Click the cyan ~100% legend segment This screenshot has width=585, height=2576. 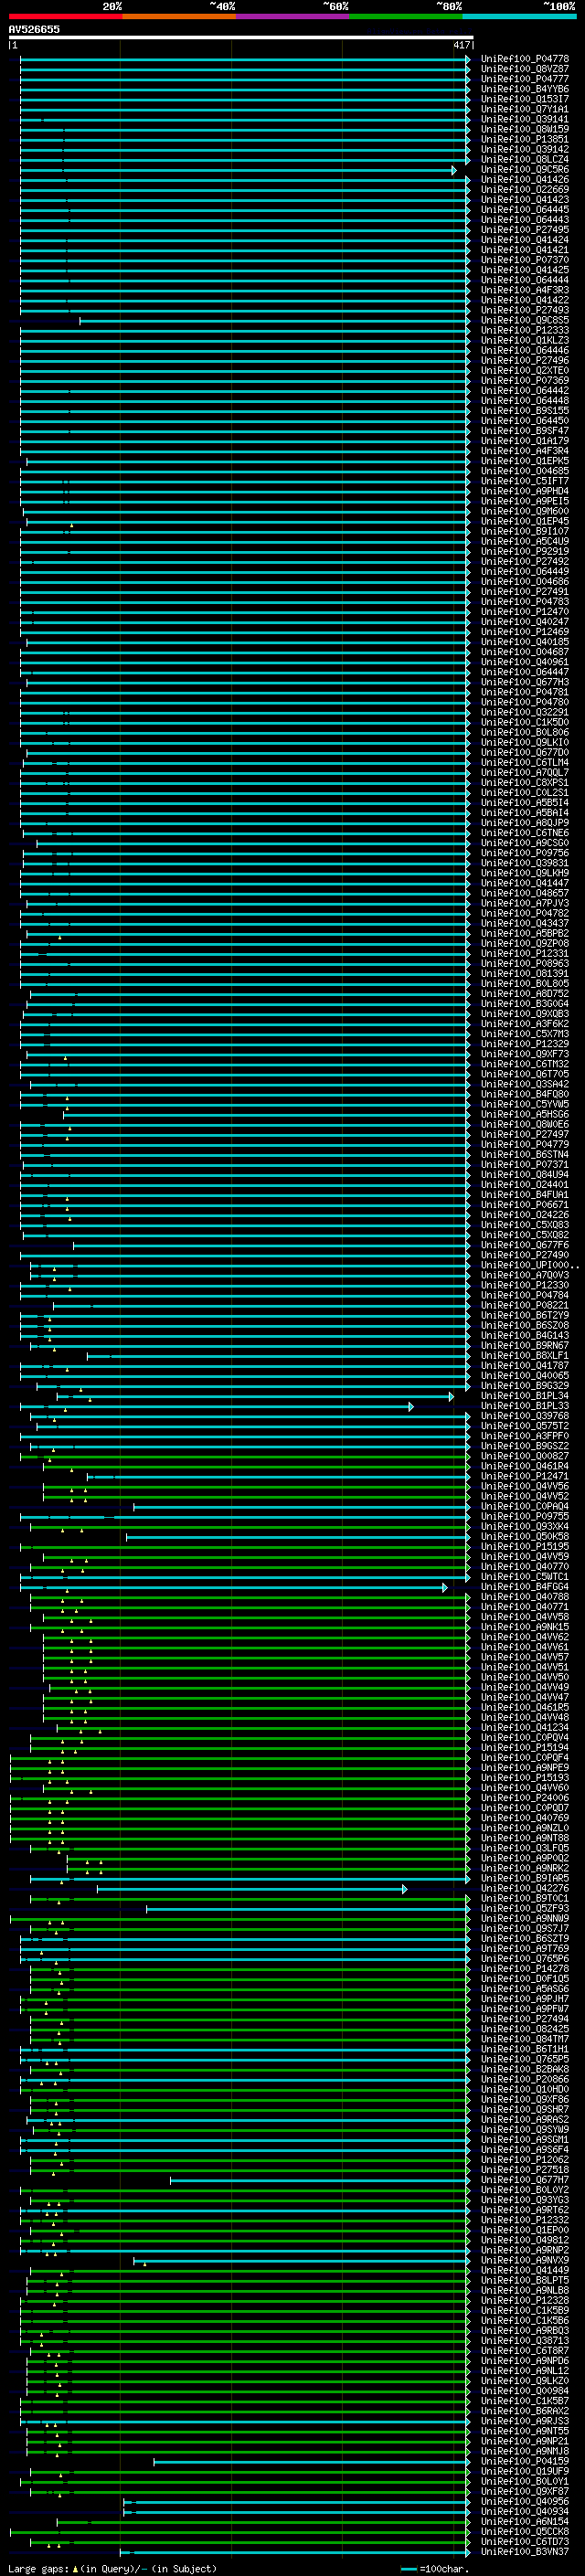click(519, 16)
